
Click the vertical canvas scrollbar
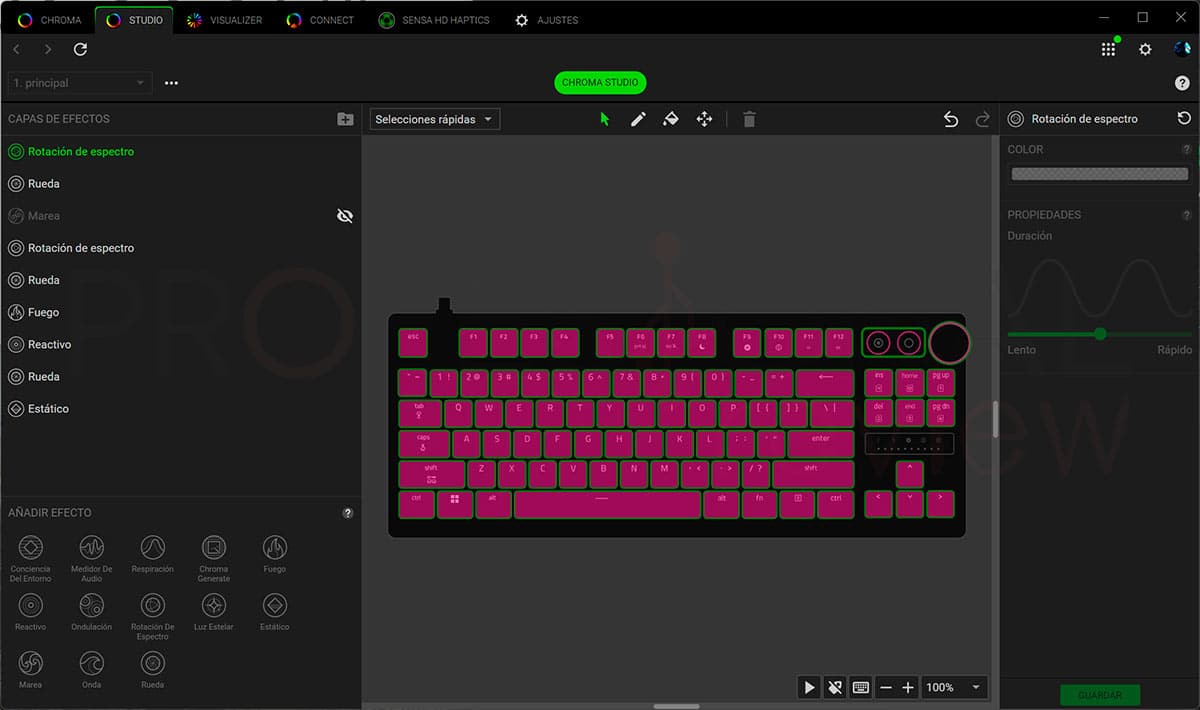point(995,419)
